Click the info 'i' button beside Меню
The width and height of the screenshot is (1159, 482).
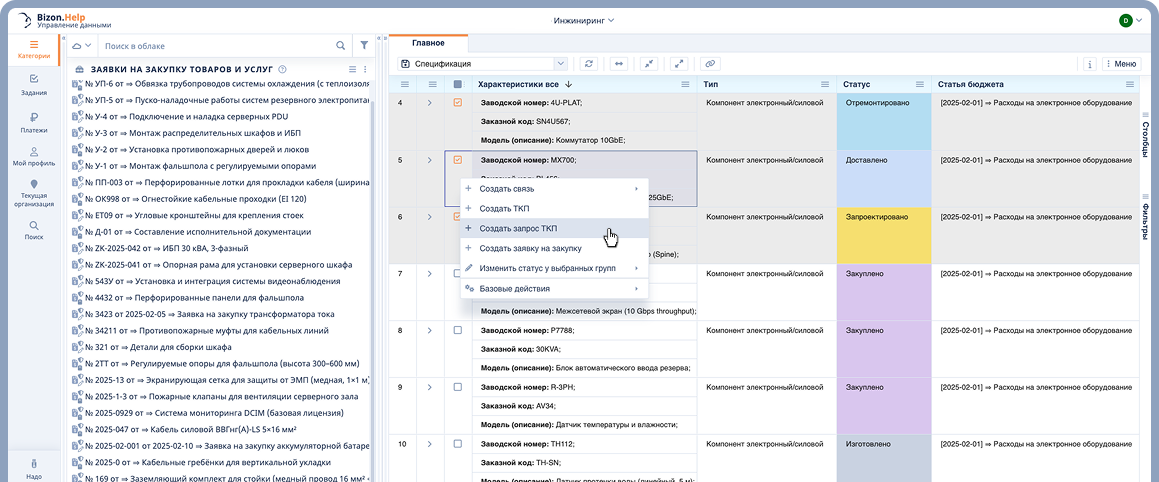tap(1090, 64)
